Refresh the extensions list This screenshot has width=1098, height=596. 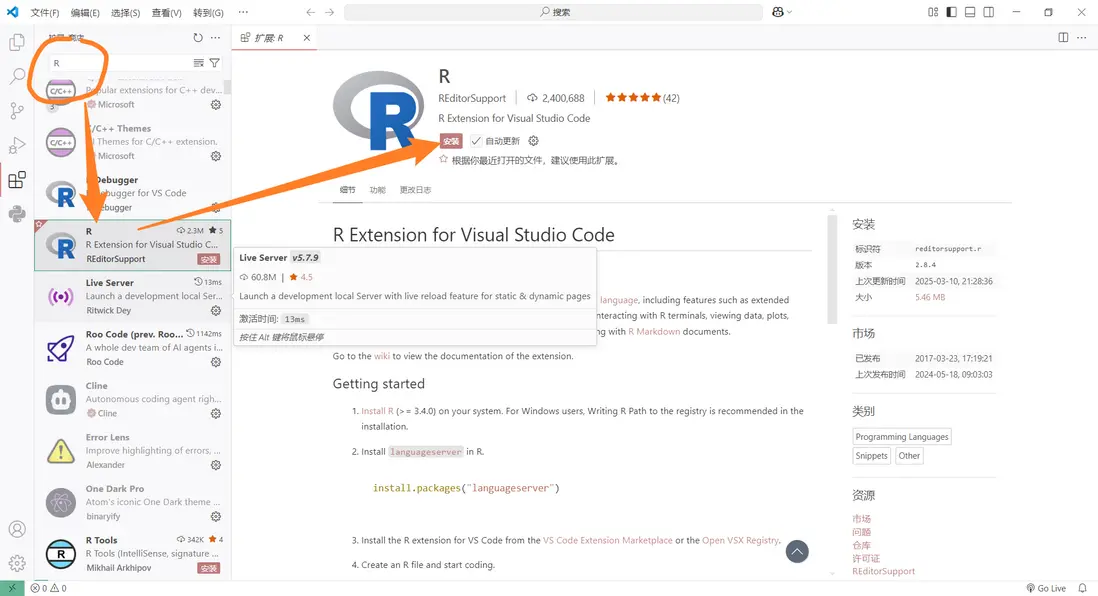(x=198, y=38)
